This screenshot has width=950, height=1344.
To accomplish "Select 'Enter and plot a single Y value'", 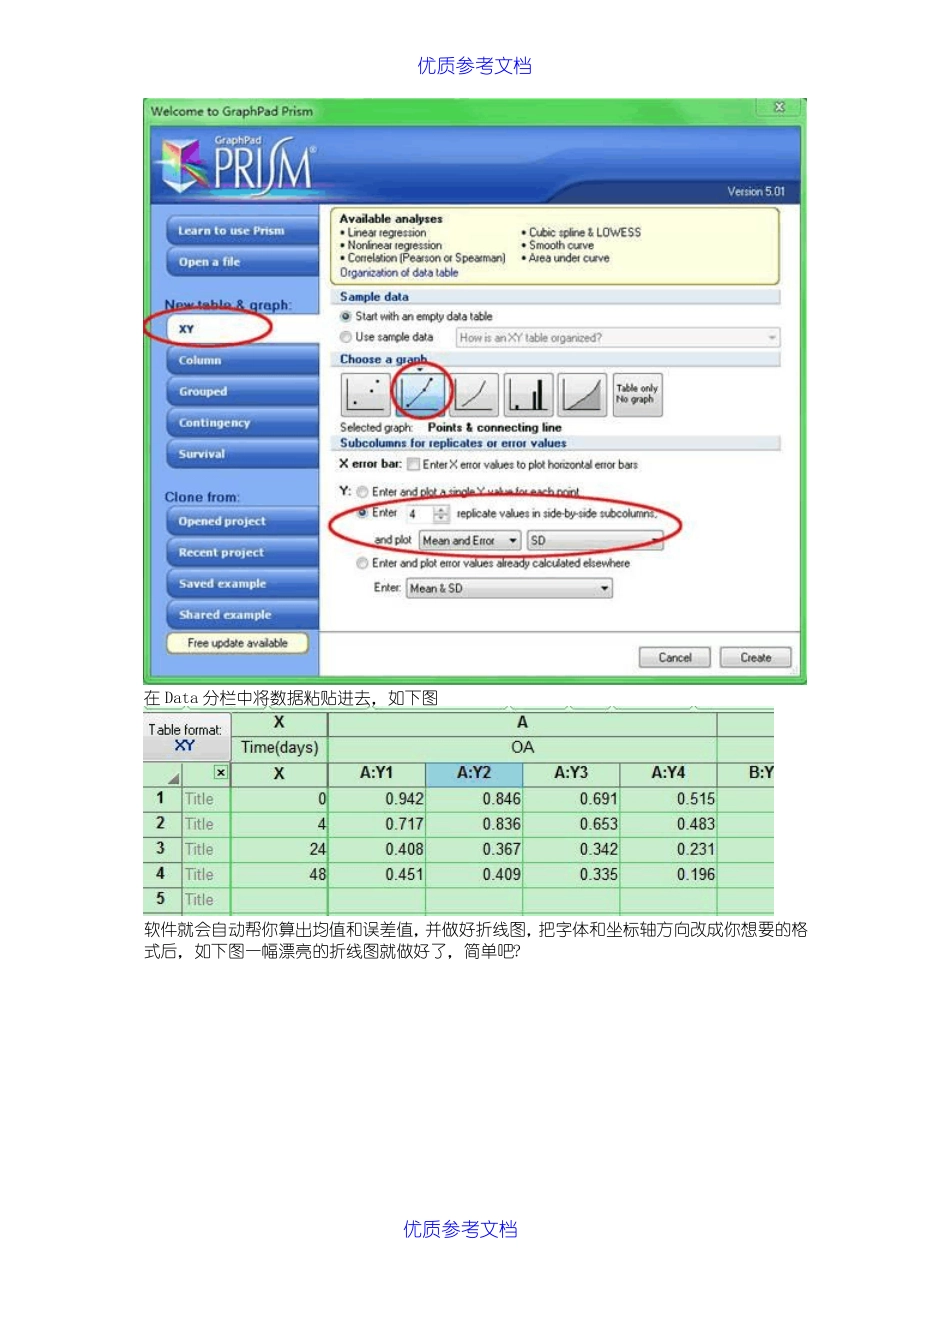I will 362,492.
